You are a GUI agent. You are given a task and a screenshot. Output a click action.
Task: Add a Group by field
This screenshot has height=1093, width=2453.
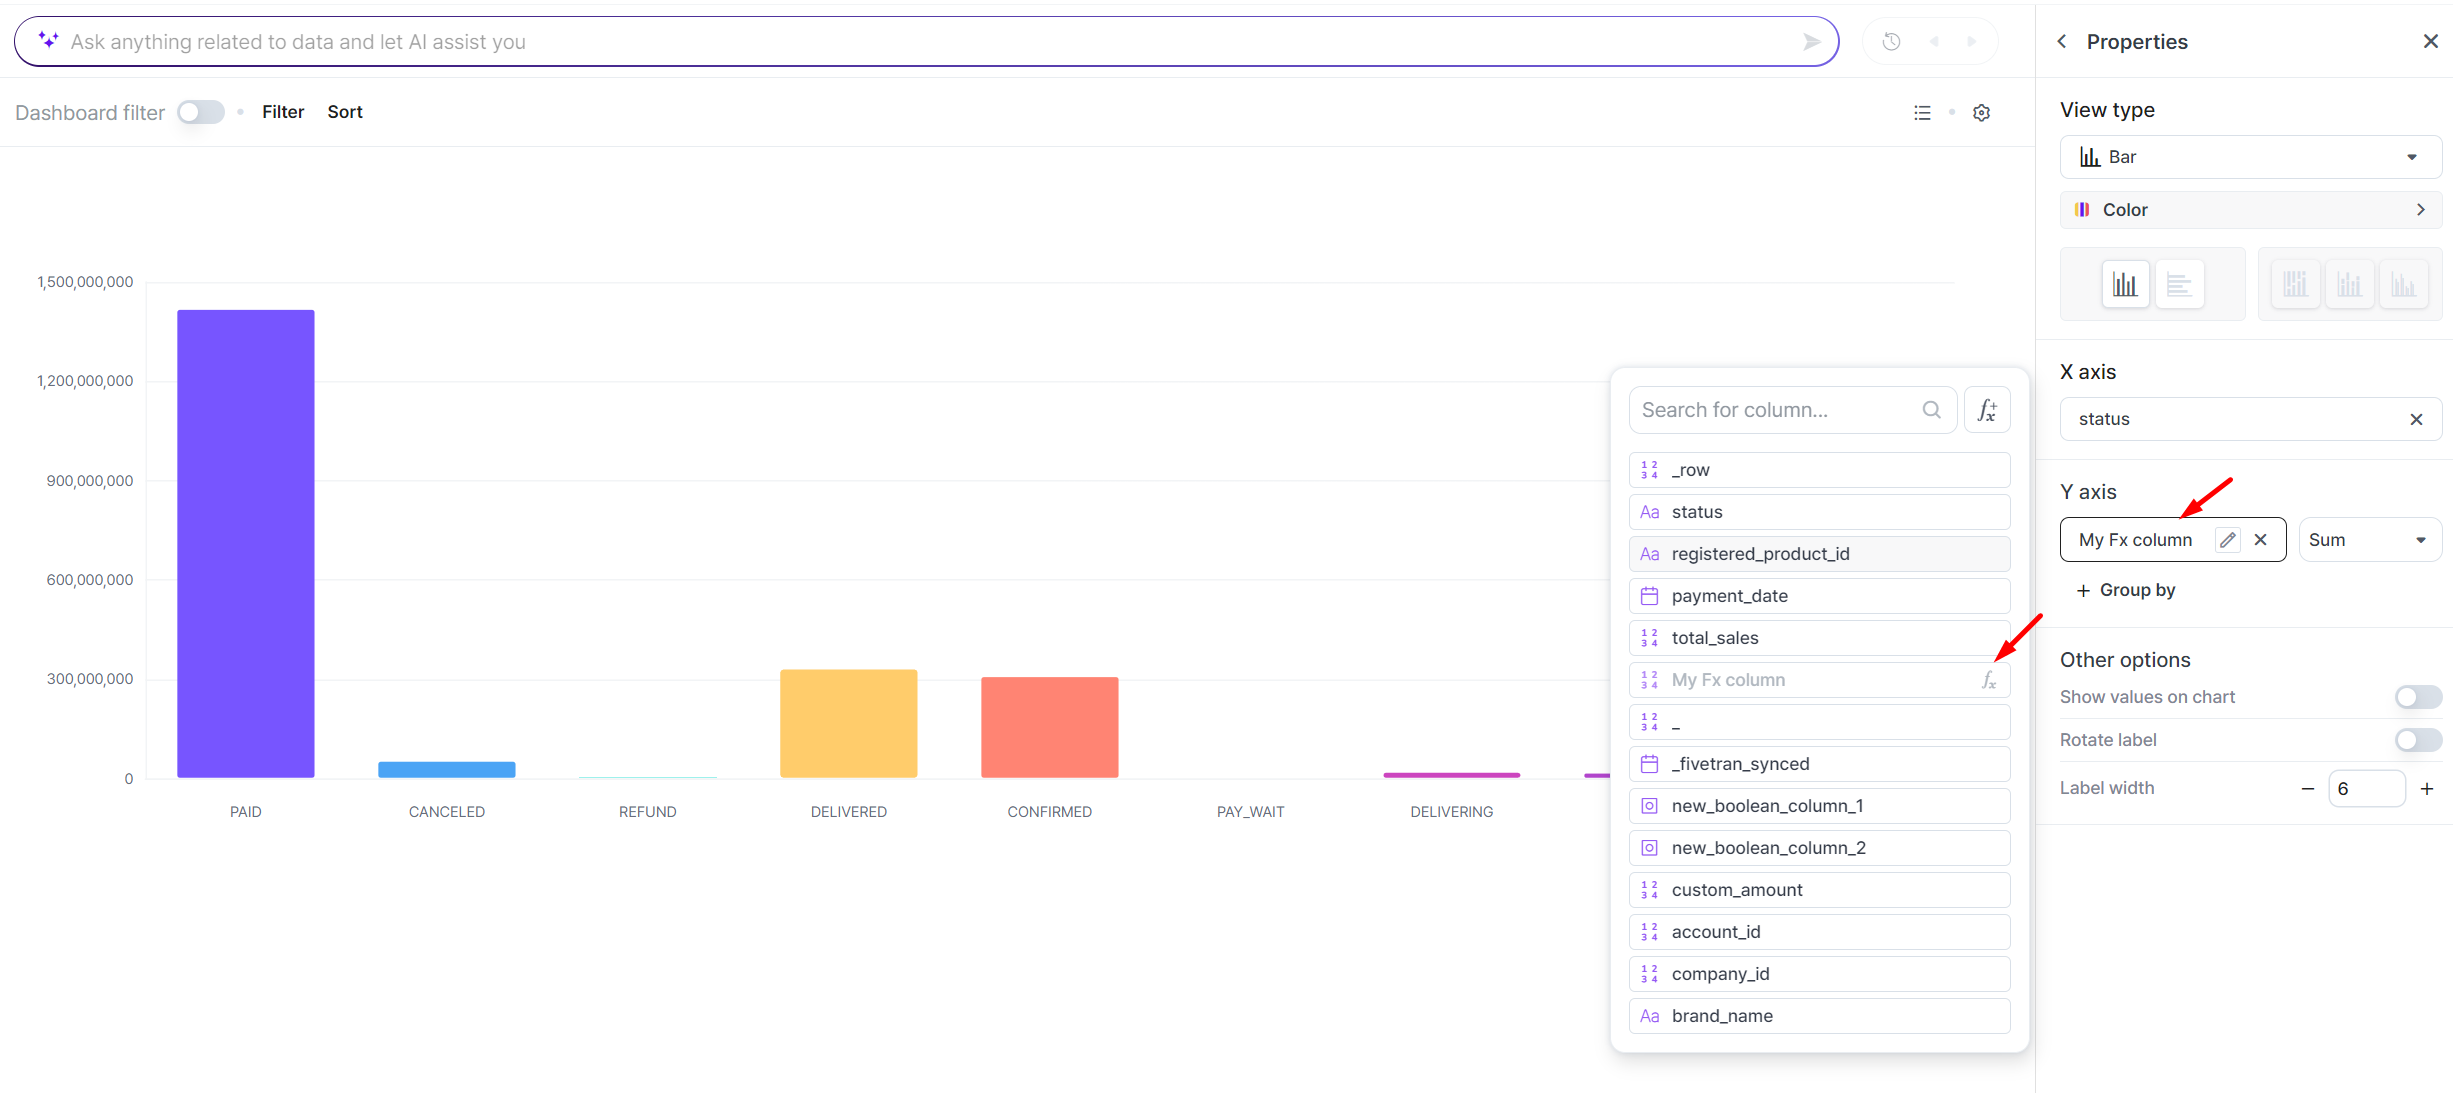click(2126, 590)
